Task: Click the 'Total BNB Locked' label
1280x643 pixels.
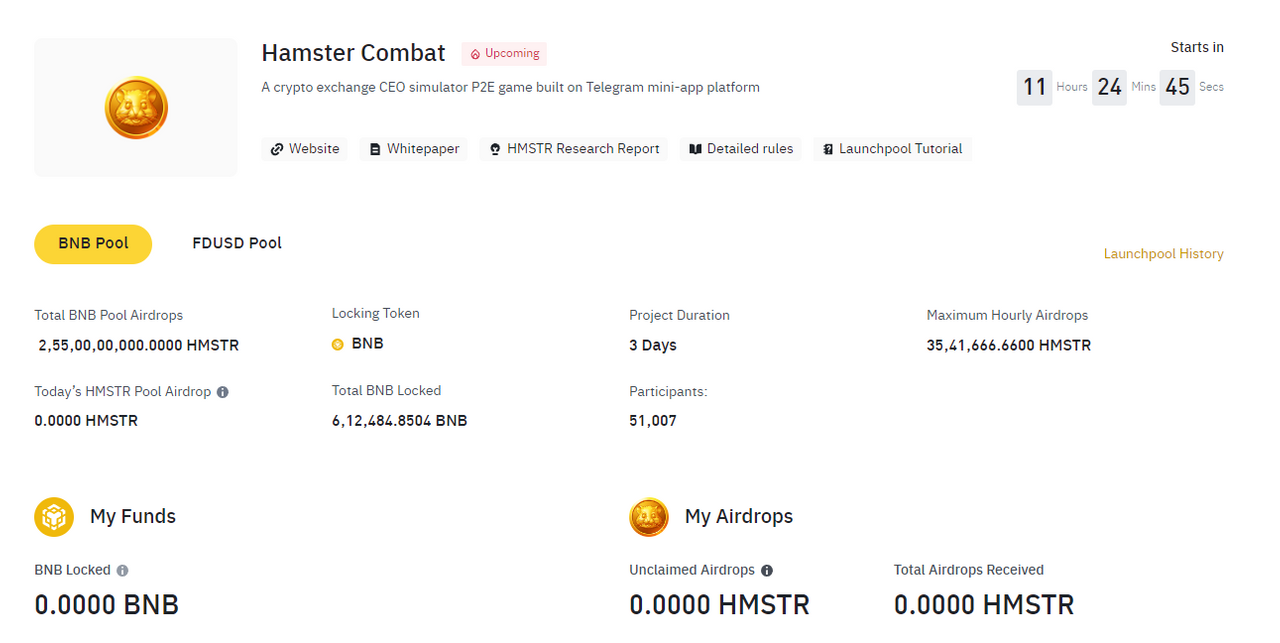Action: [386, 391]
